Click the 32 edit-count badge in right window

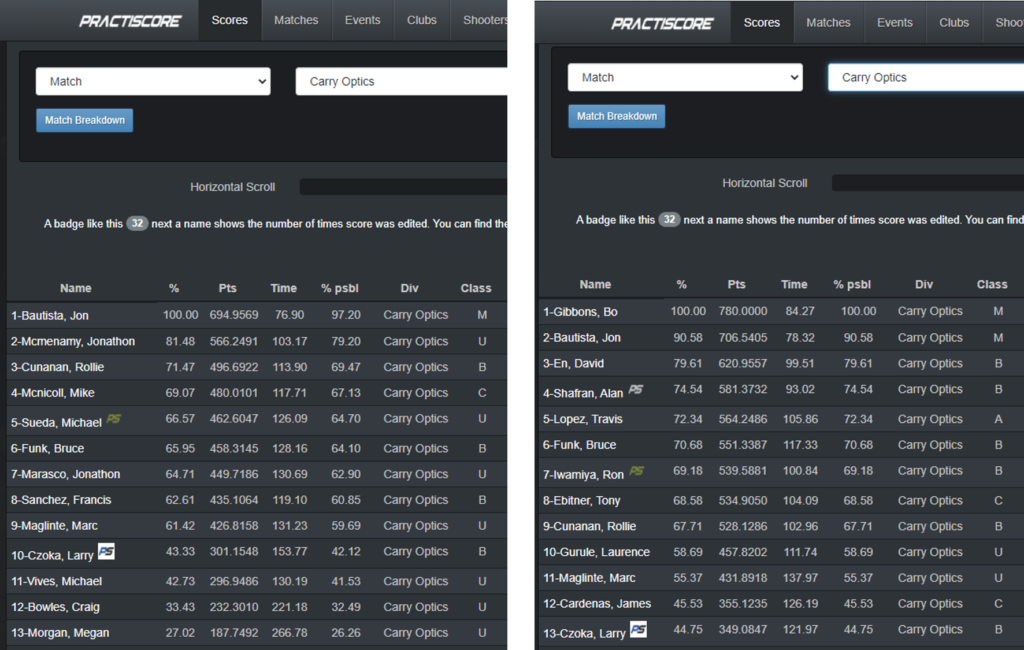pos(669,220)
